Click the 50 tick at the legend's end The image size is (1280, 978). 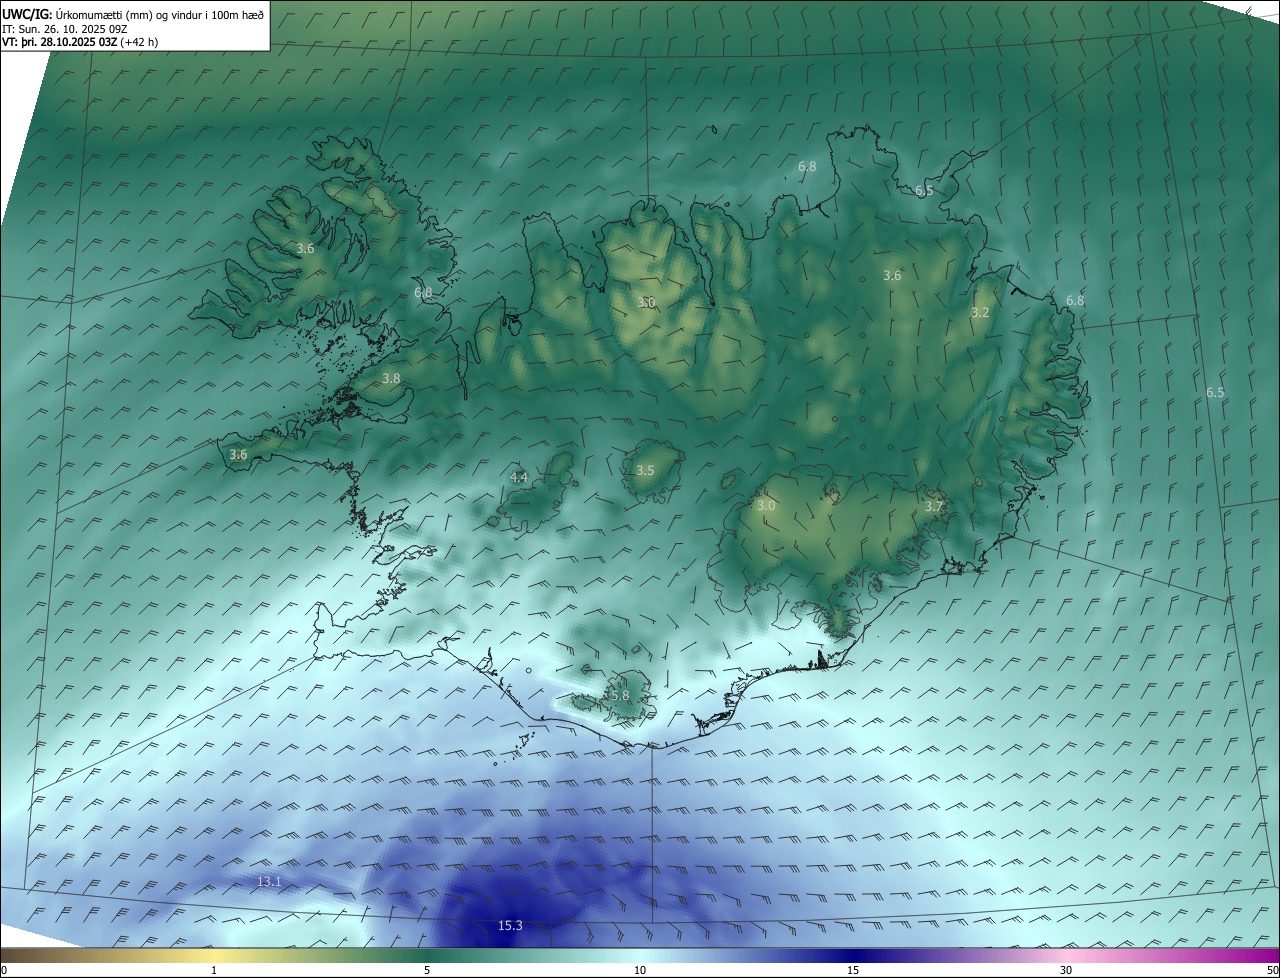[x=1272, y=970]
